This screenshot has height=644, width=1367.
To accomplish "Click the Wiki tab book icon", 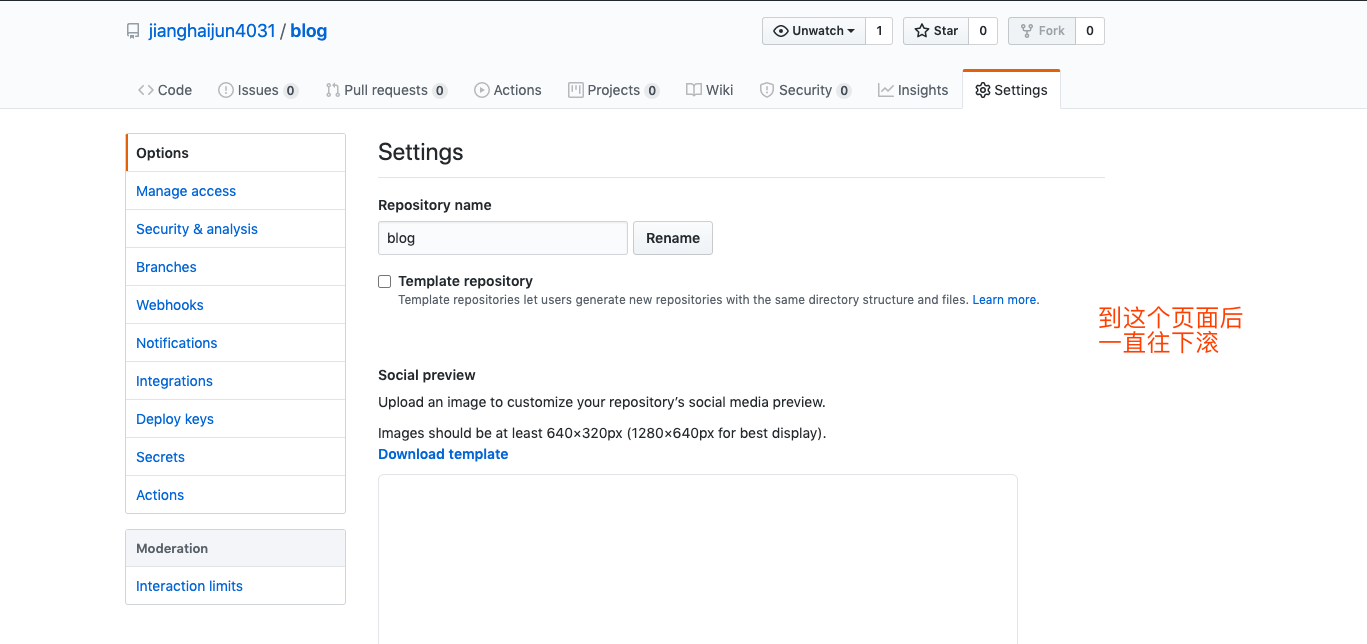I will tap(693, 90).
